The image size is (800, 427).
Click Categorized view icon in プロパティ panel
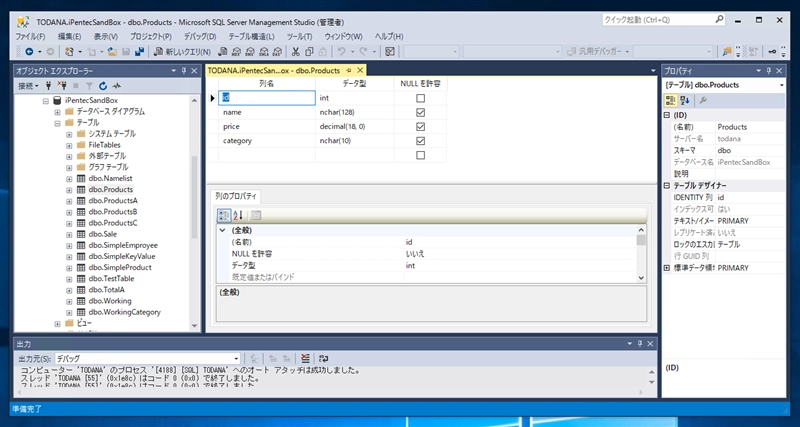click(x=670, y=101)
